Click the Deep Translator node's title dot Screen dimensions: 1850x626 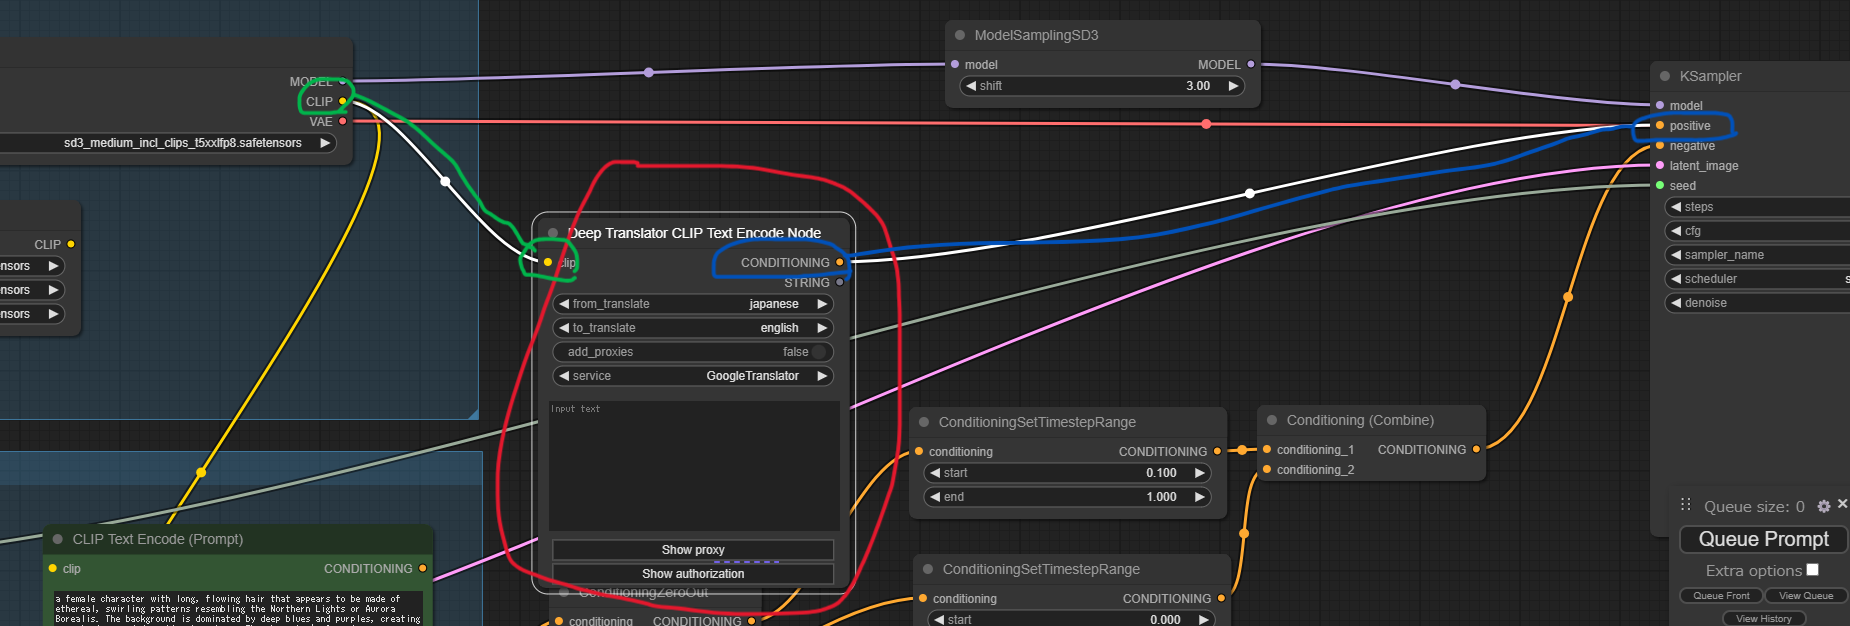[553, 233]
